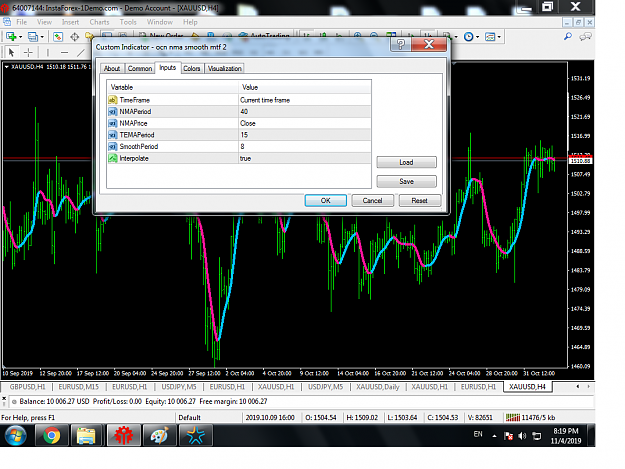
Task: Toggle the Interpolate value 'true'
Action: (x=305, y=158)
